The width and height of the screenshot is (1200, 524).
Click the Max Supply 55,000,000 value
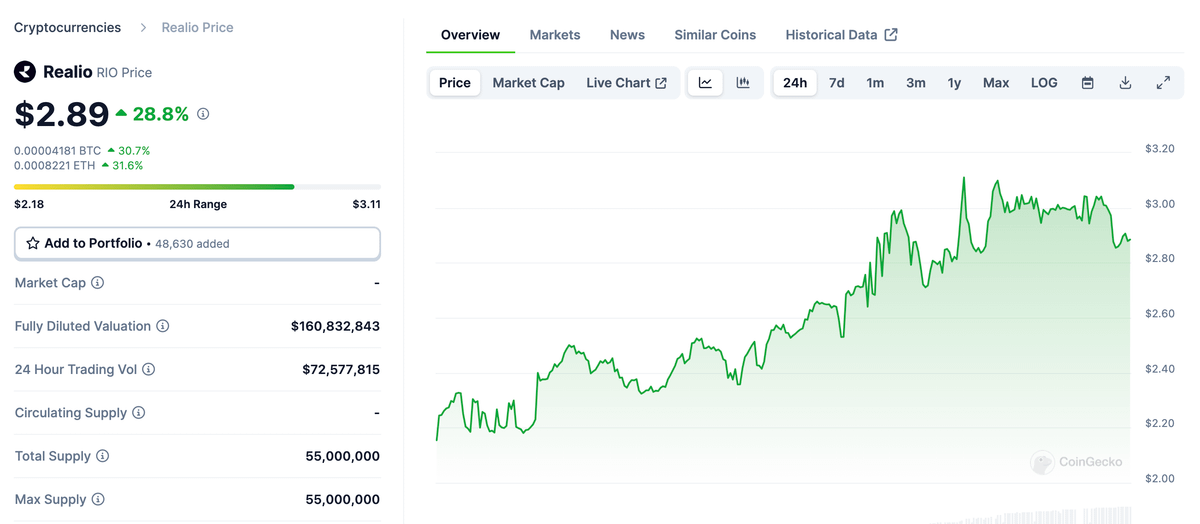click(342, 499)
